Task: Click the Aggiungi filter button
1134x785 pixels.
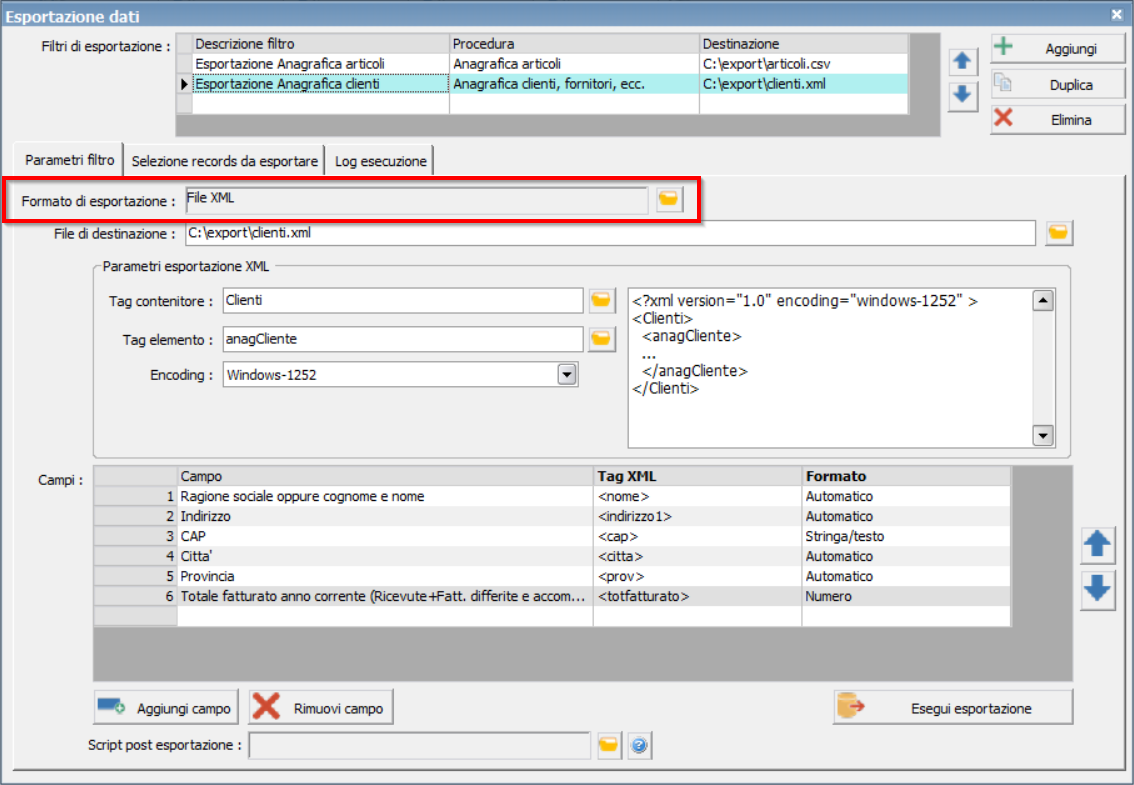Action: tap(1058, 48)
